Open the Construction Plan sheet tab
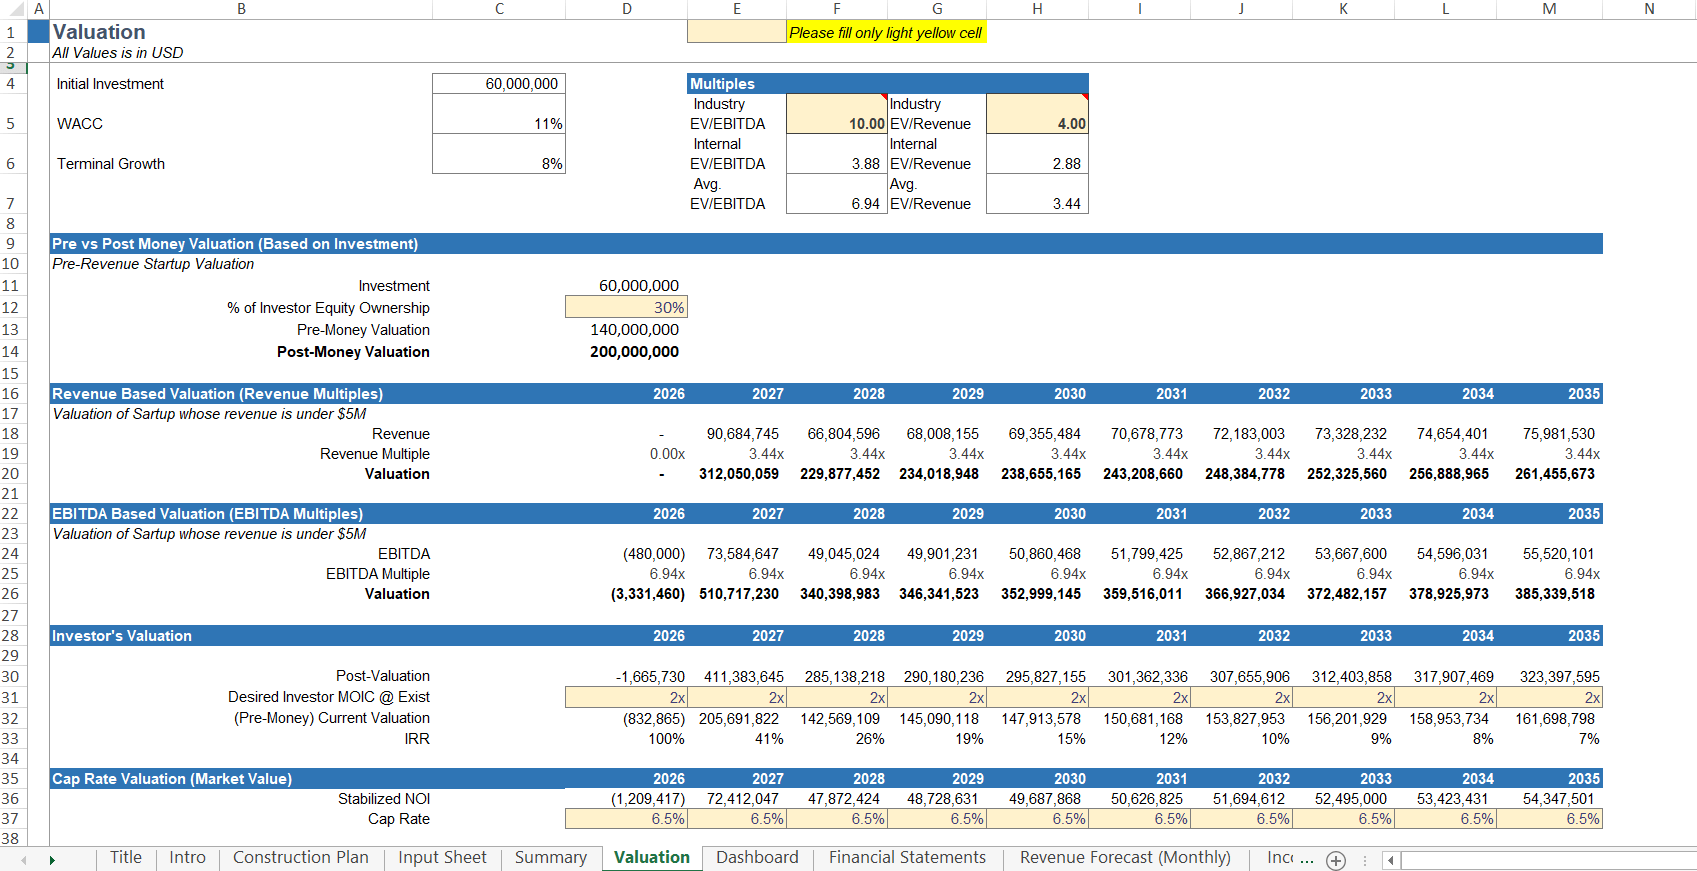The image size is (1697, 871). (x=301, y=858)
